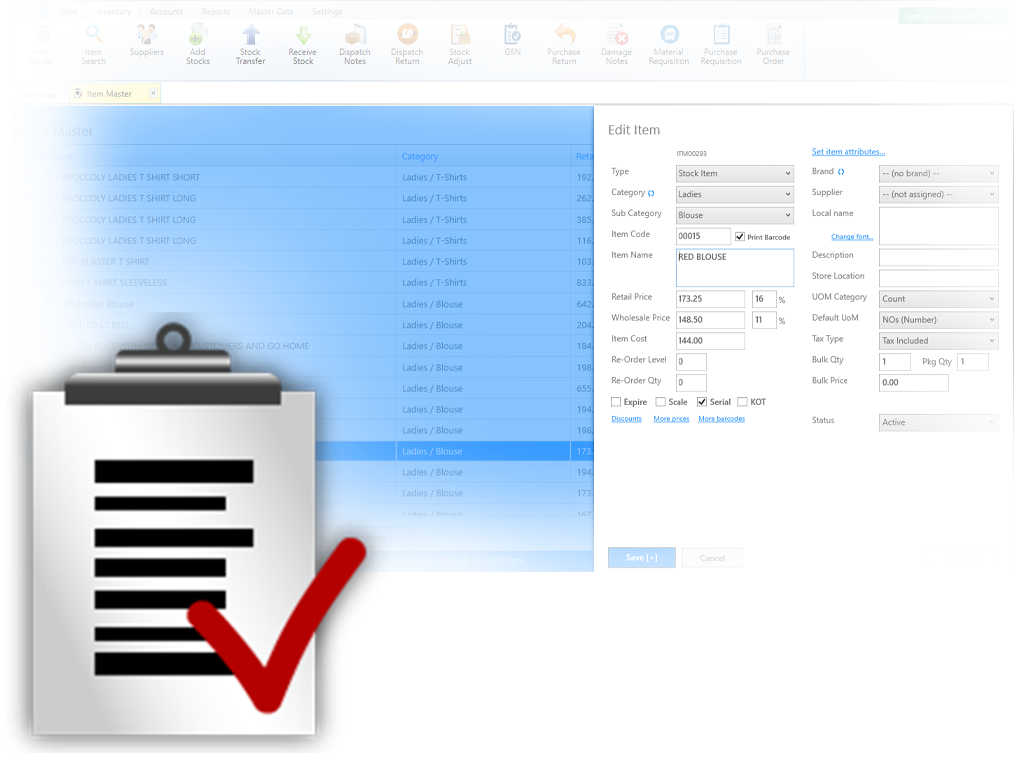The image size is (1014, 770).
Task: Open Purchase Return tool
Action: click(564, 44)
